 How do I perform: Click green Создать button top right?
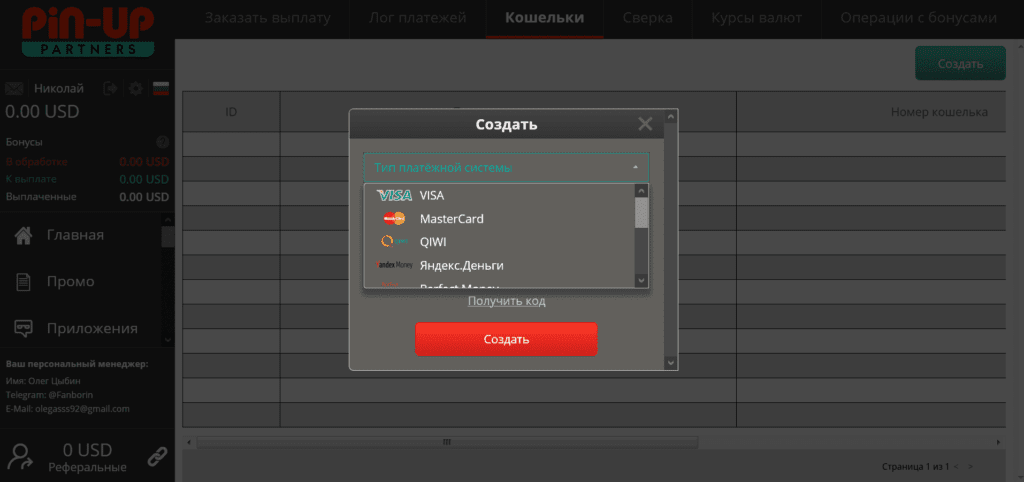click(960, 63)
